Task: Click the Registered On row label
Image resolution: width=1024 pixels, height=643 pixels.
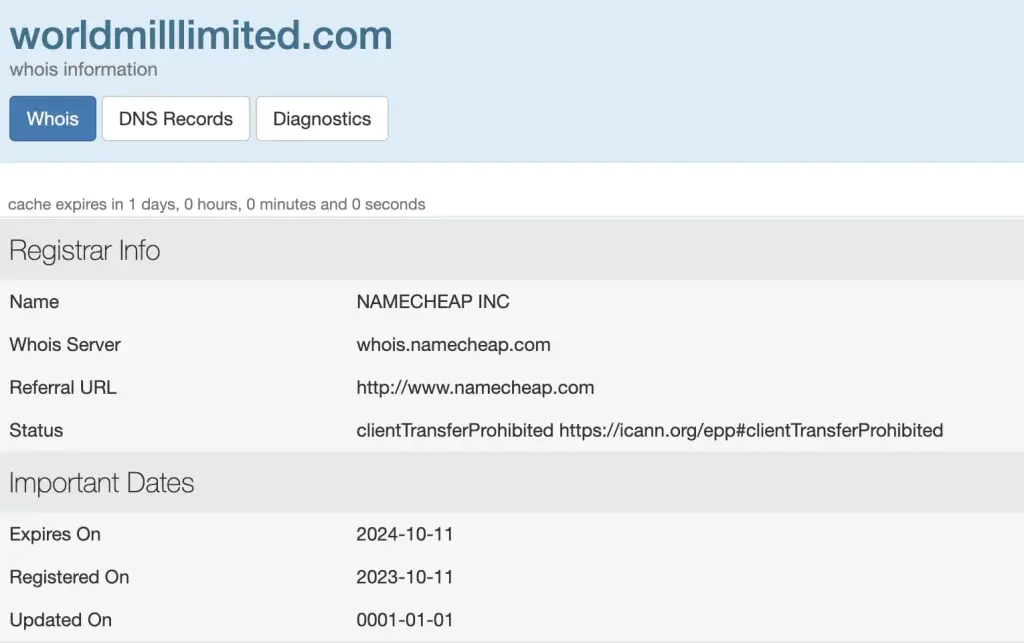Action: pos(69,577)
